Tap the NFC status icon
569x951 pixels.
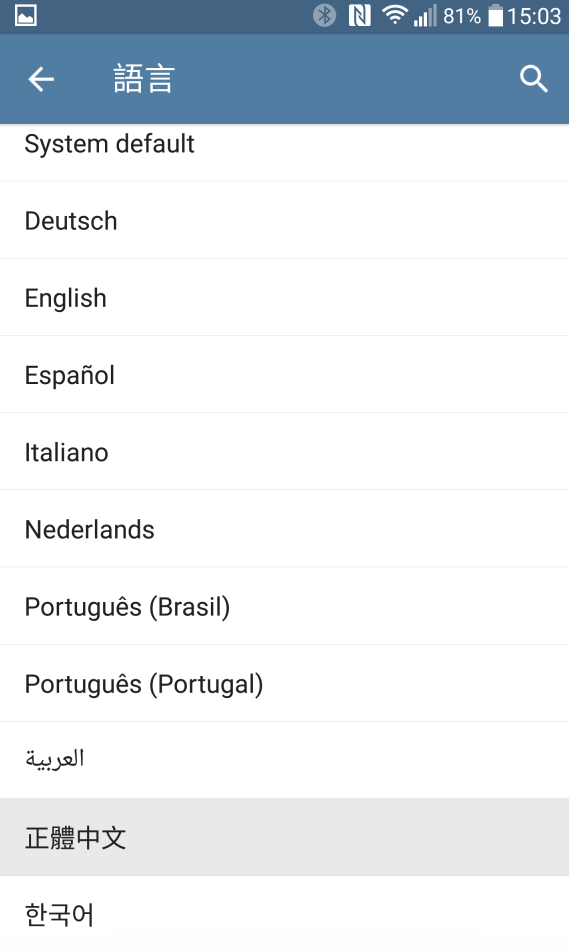pyautogui.click(x=359, y=16)
